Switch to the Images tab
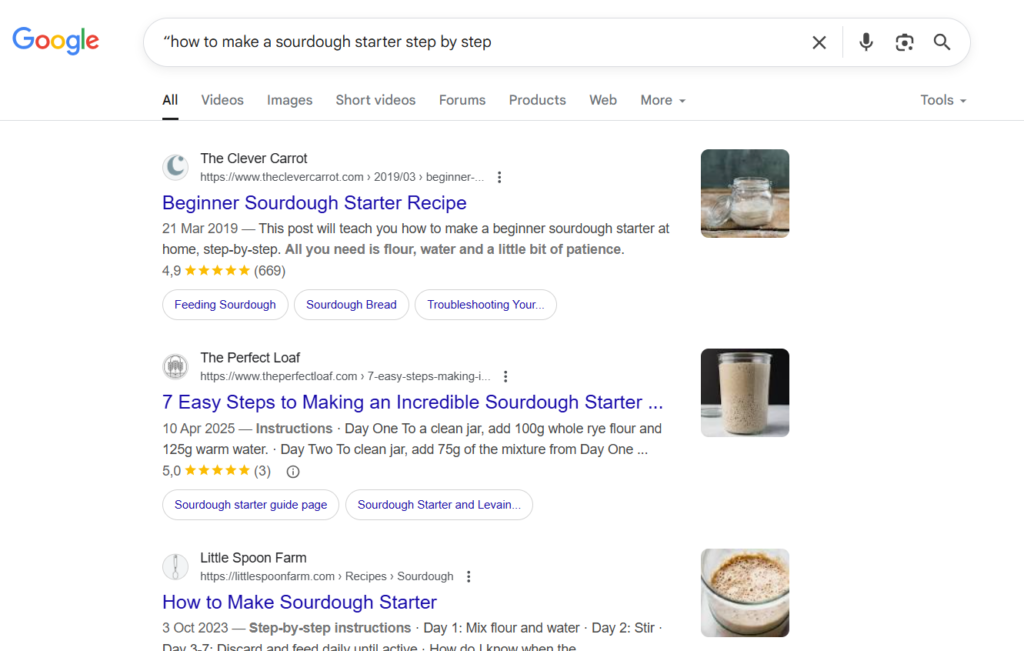Screen dimensions: 1024x651 click(x=289, y=100)
